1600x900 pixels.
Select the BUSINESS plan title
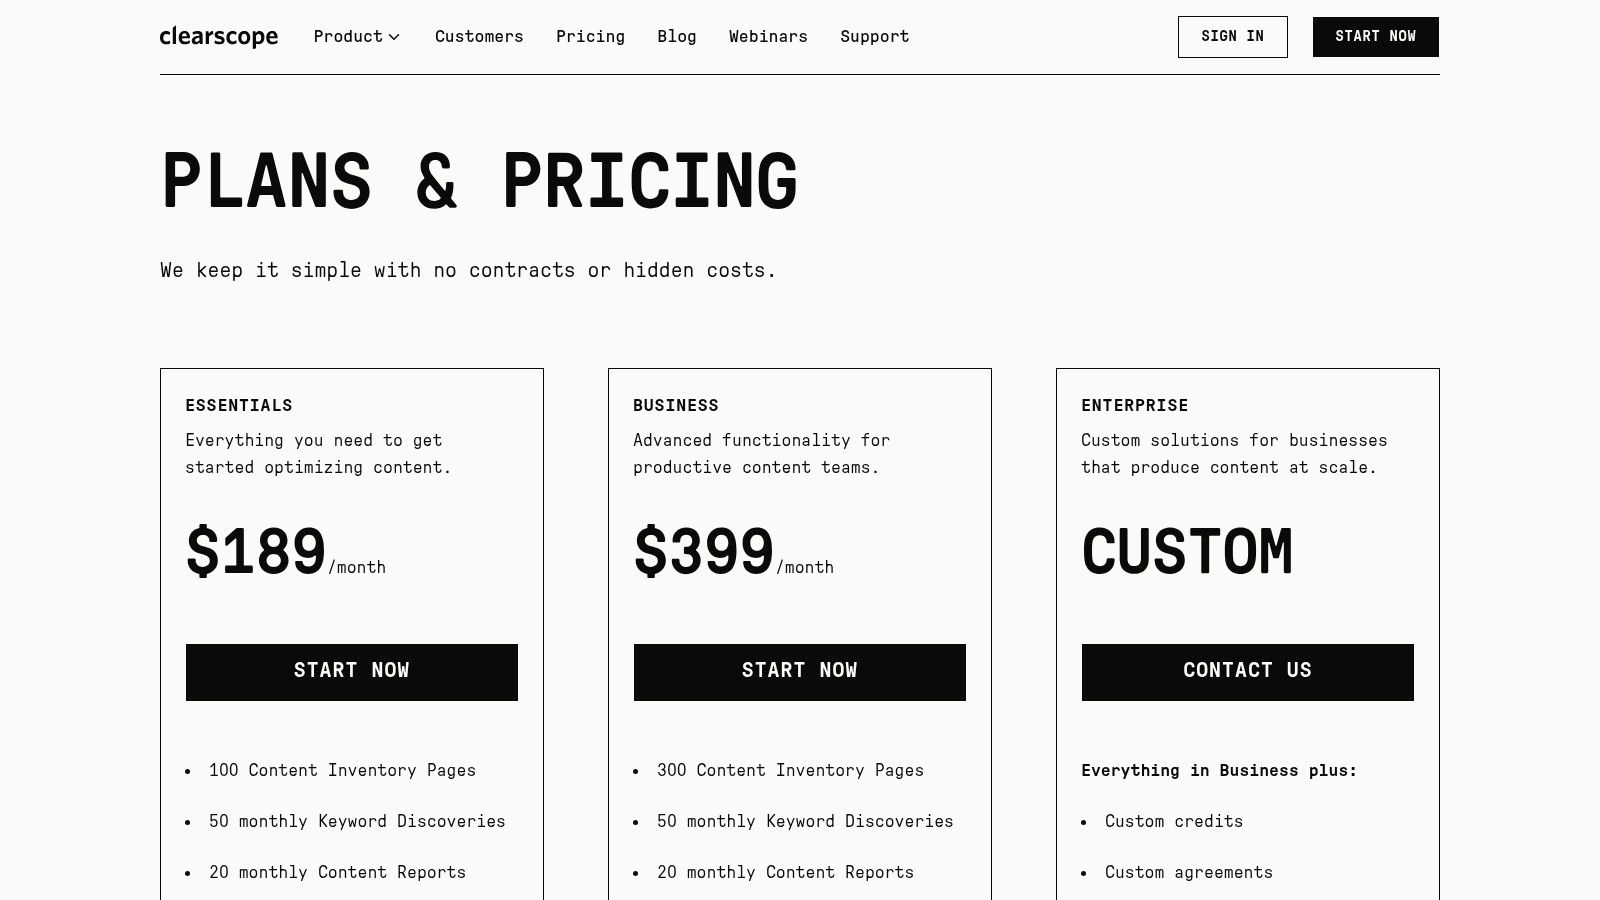pos(676,405)
